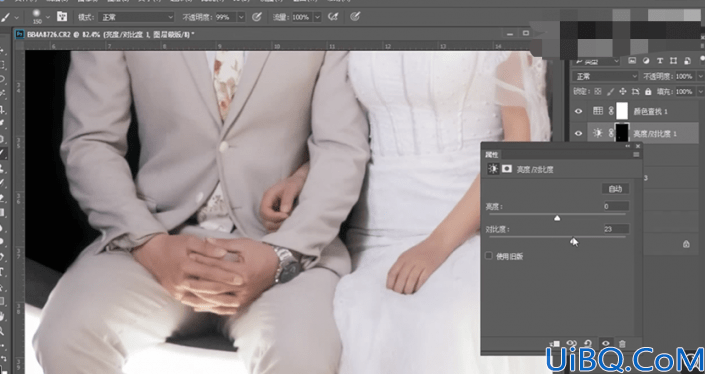Toggle the Brush Settings panel icon
The height and width of the screenshot is (374, 705).
click(62, 17)
